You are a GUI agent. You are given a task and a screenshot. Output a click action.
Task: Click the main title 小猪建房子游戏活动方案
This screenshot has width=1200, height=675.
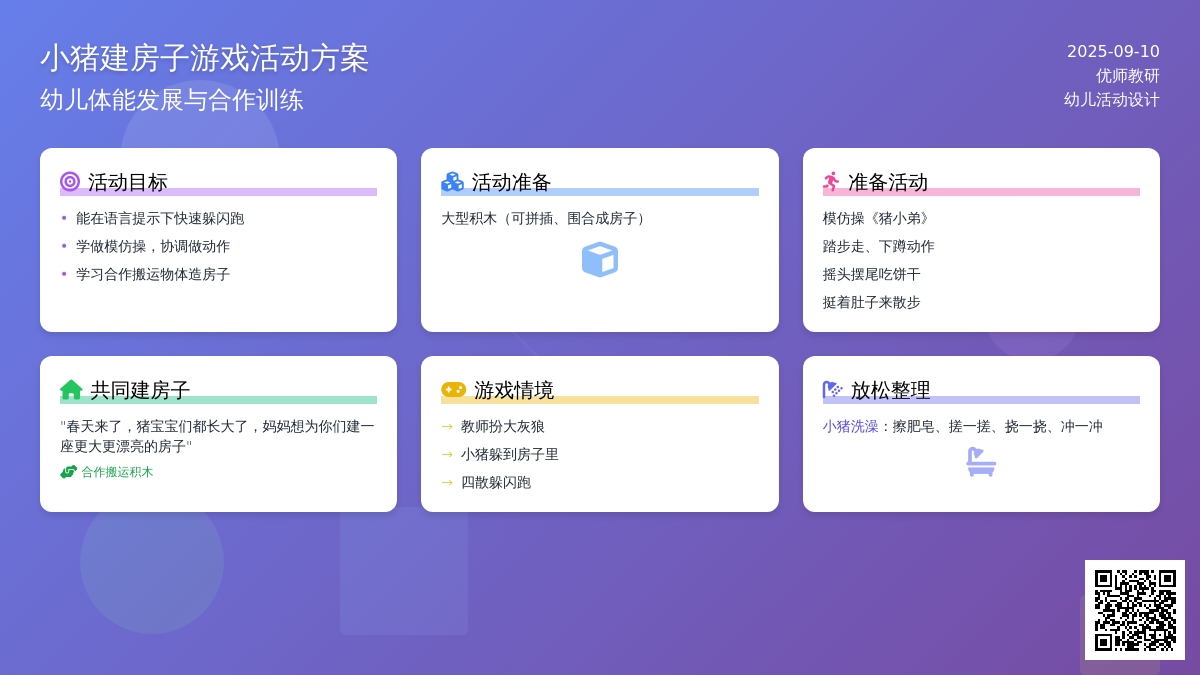pos(204,58)
